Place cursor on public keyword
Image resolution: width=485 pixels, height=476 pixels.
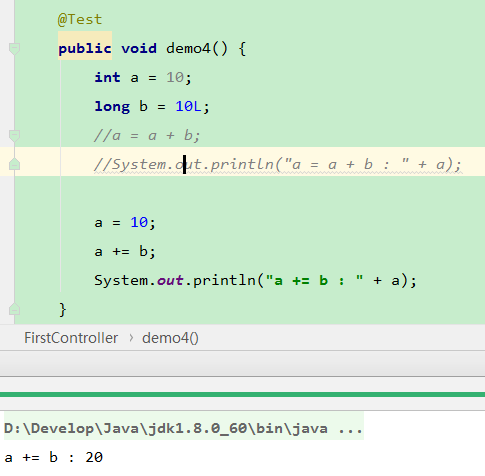(85, 49)
